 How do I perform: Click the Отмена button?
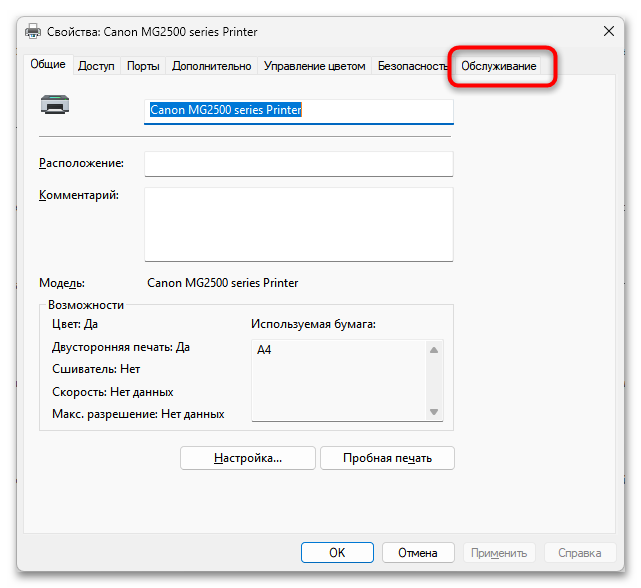tap(418, 553)
